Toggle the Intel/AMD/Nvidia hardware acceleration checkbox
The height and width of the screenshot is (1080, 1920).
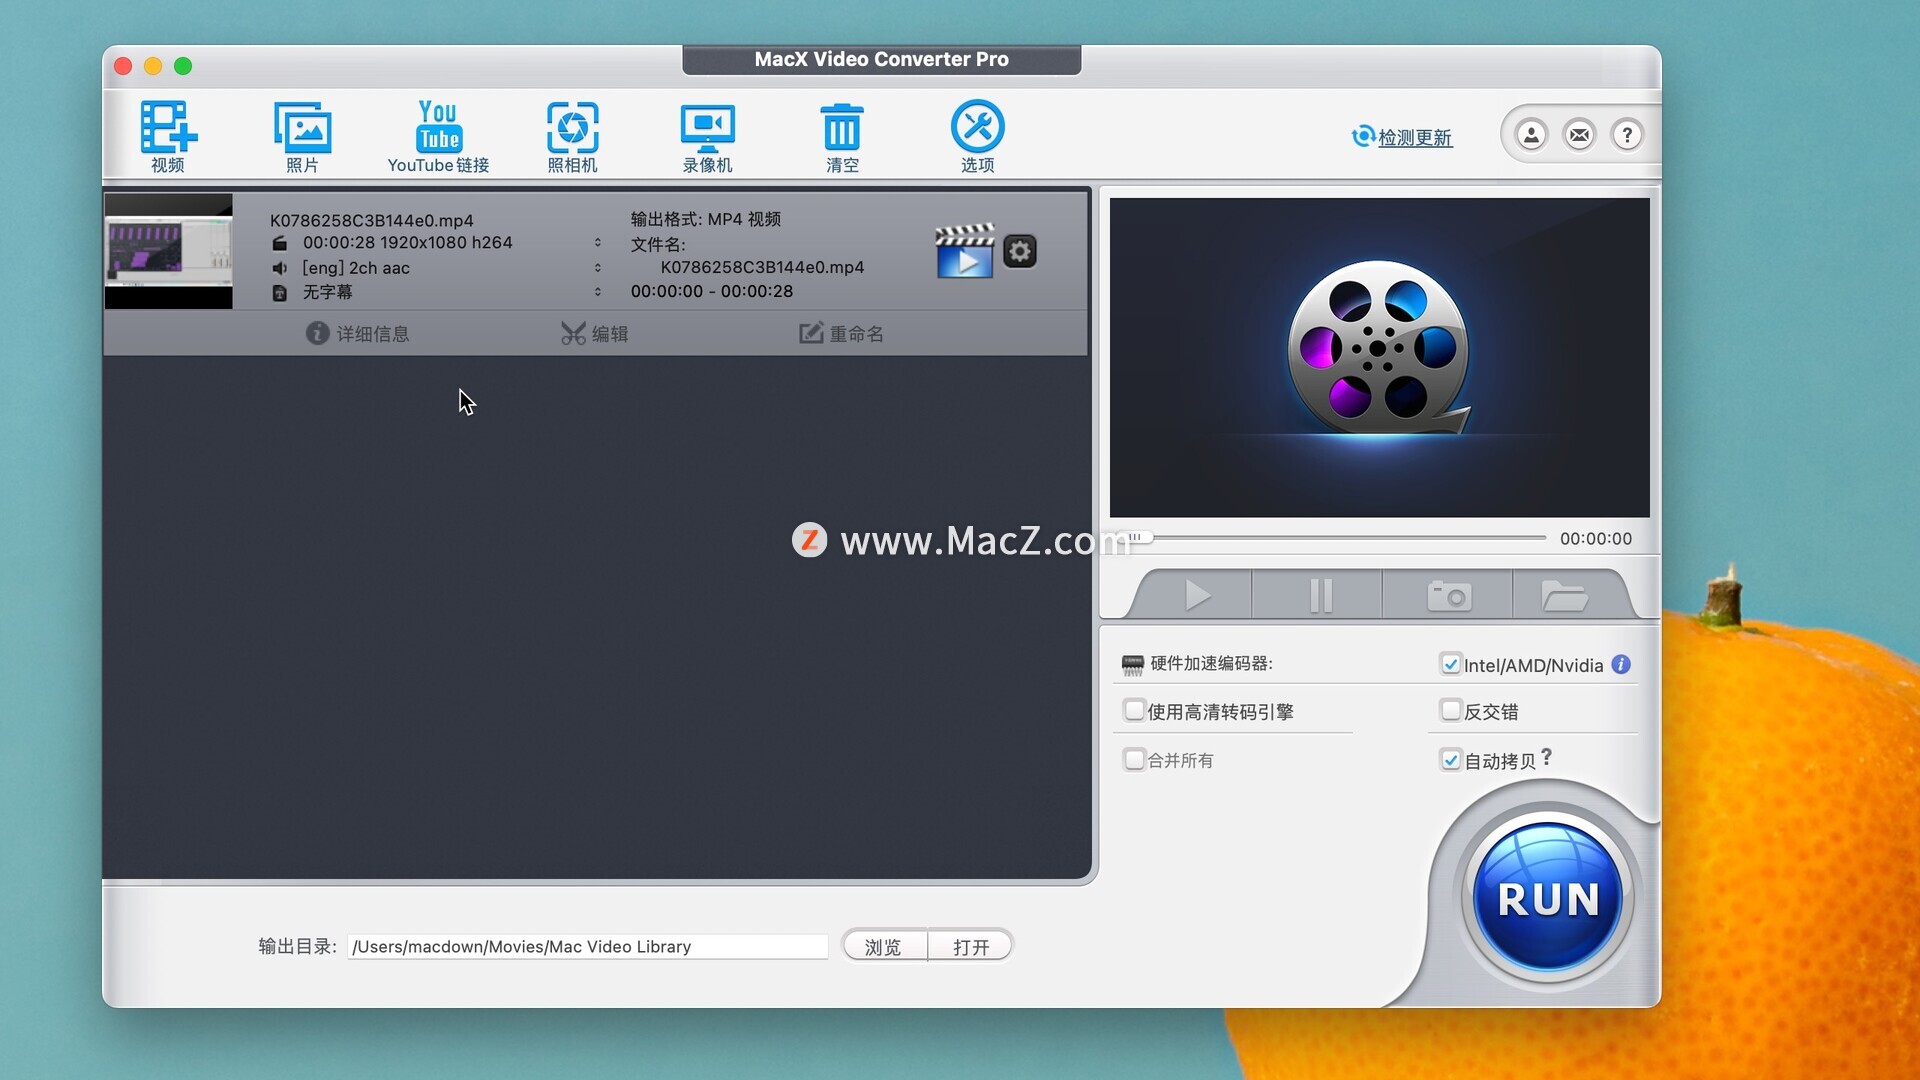1450,665
